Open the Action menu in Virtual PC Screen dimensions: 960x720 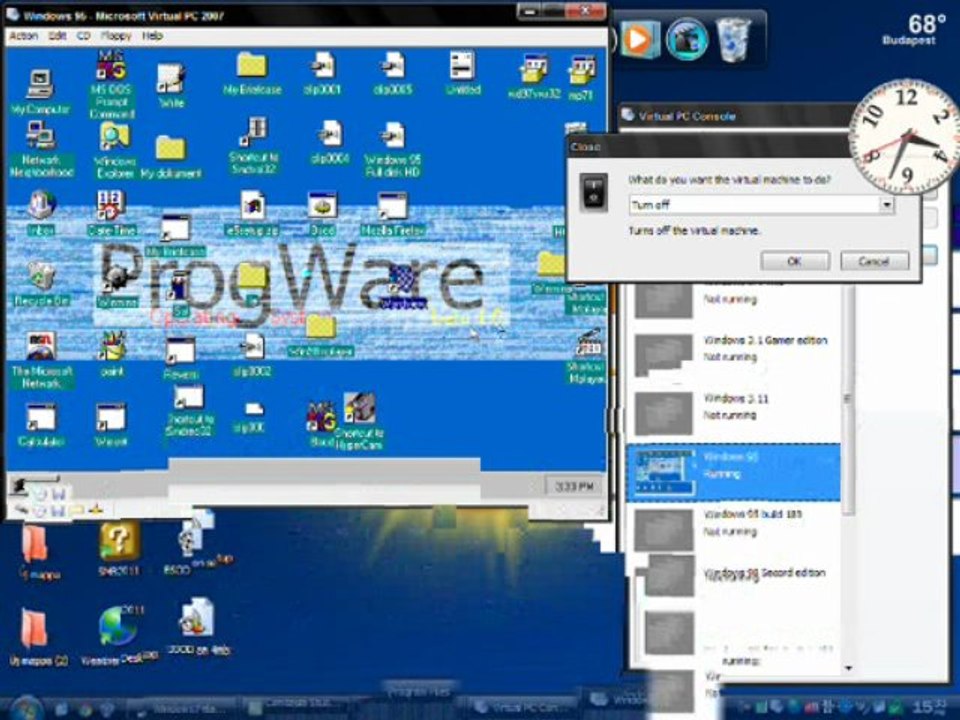[x=24, y=36]
